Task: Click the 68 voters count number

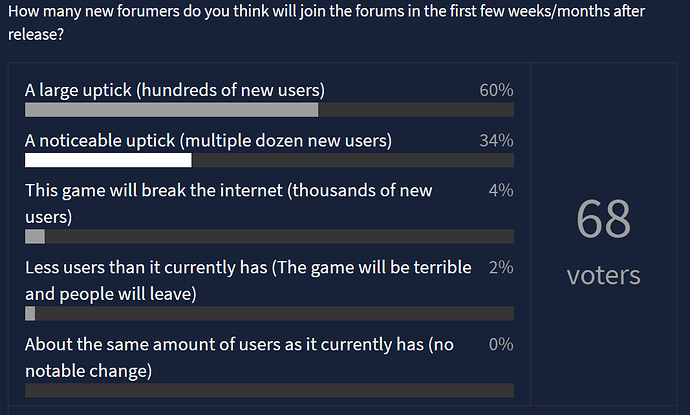Action: point(603,219)
